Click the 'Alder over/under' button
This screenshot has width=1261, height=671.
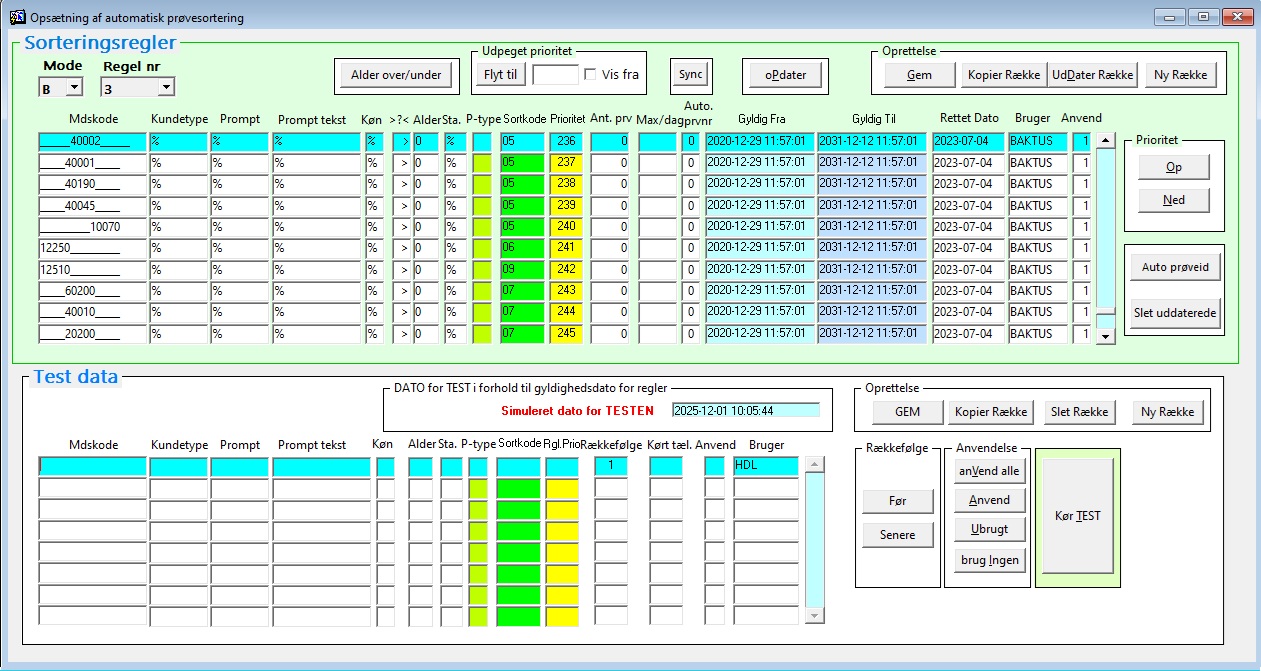click(x=396, y=75)
